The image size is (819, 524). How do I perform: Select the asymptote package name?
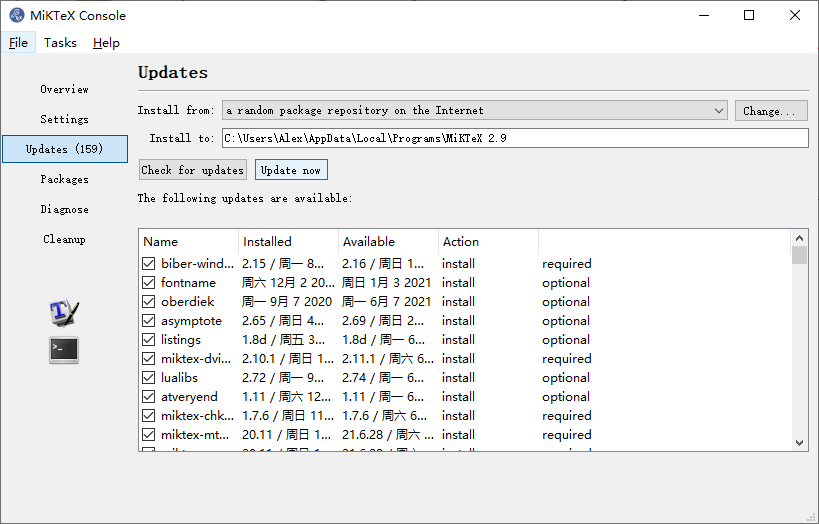191,321
